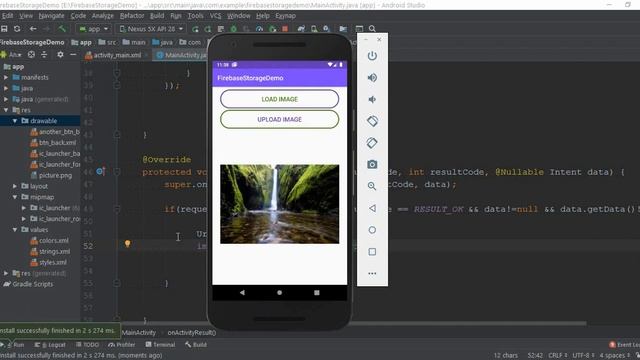Collapse the drawable folder
The width and height of the screenshot is (640, 360).
[15, 121]
